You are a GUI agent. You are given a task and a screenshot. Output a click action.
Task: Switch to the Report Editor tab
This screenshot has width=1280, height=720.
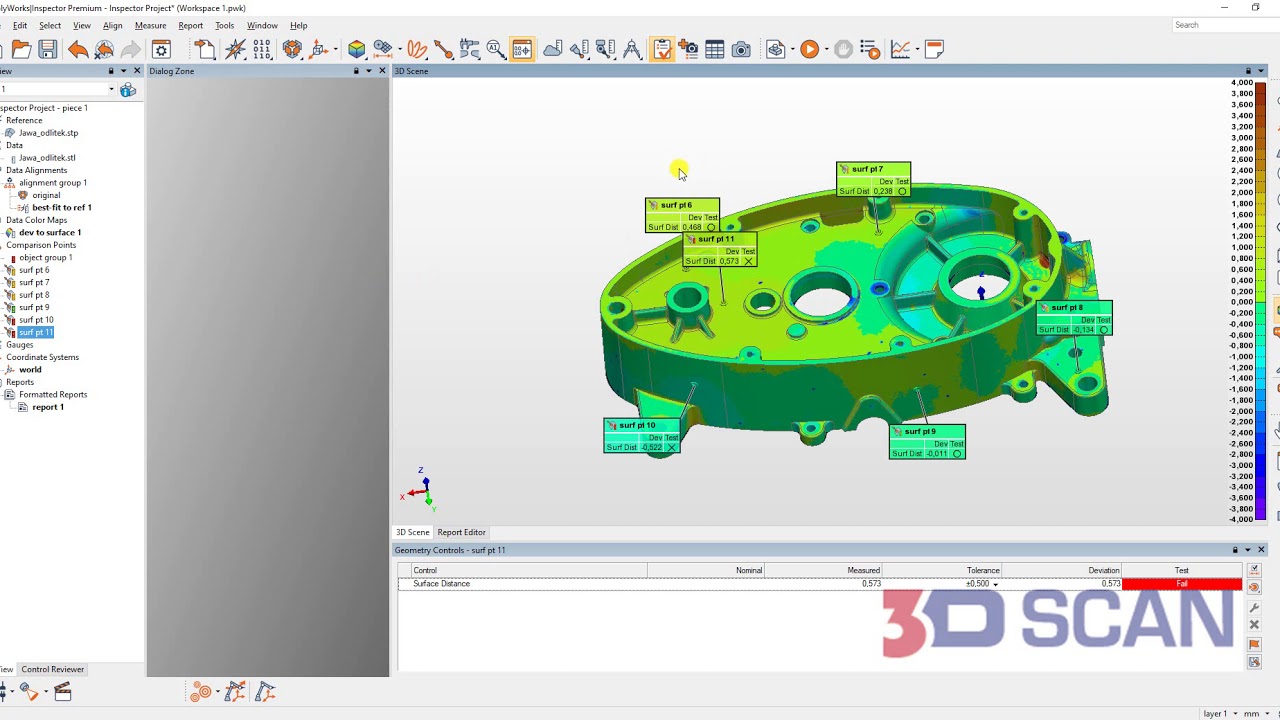(461, 532)
